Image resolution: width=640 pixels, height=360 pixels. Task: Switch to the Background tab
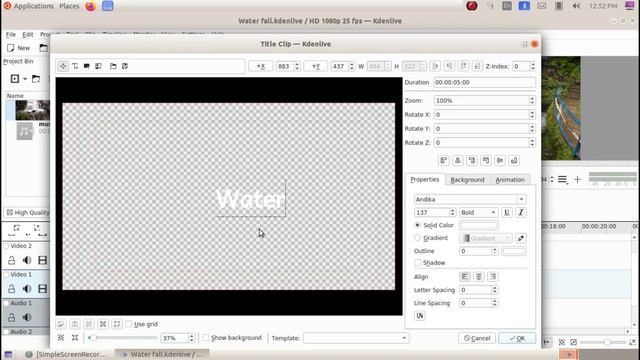coord(467,180)
